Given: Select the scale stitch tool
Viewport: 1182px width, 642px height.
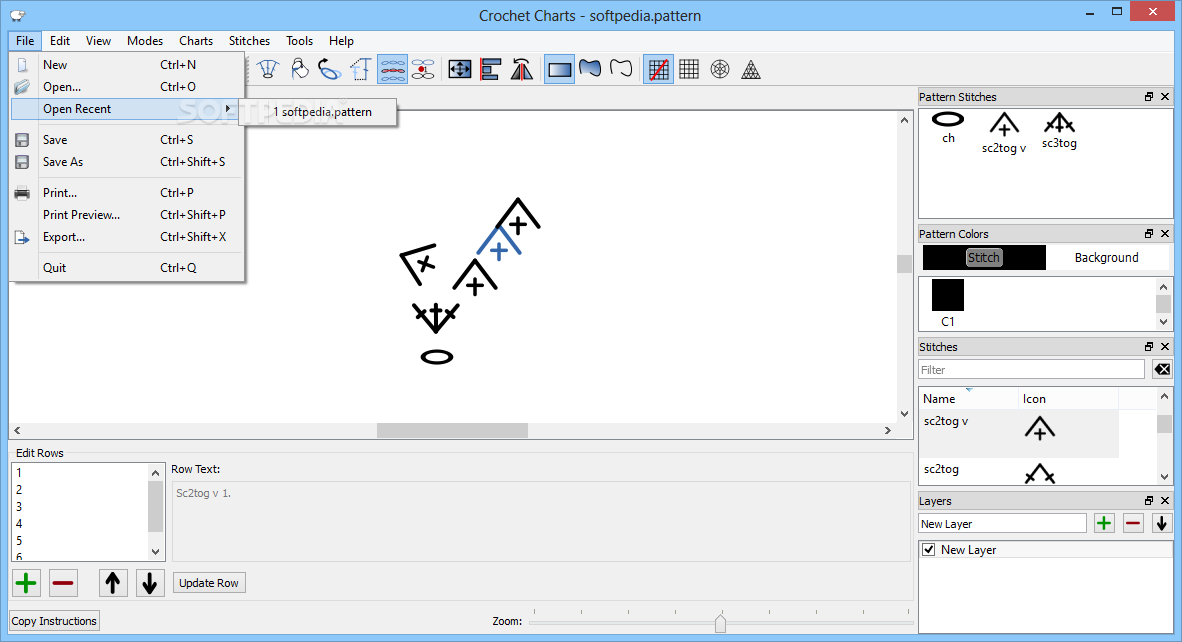Looking at the screenshot, I should 361,69.
